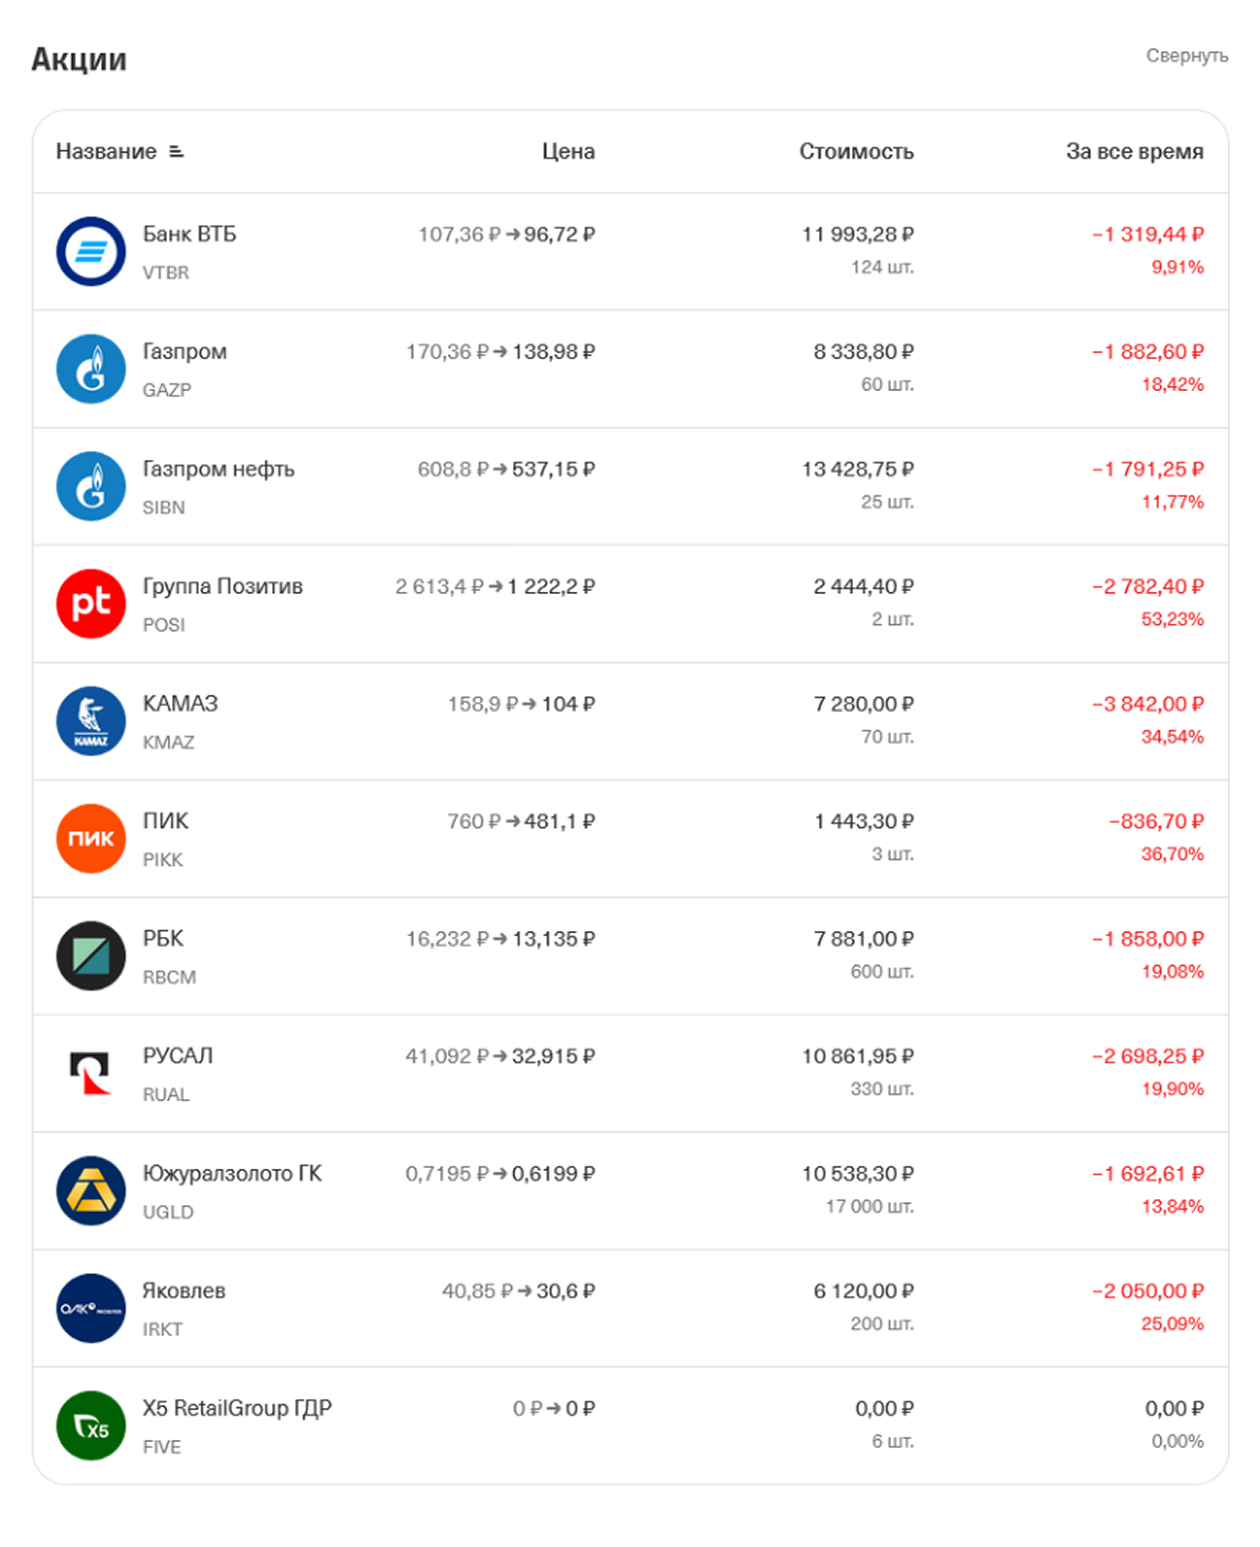Collapse the Акции section via Свернуть
Image resolution: width=1260 pixels, height=1547 pixels.
[x=1186, y=56]
